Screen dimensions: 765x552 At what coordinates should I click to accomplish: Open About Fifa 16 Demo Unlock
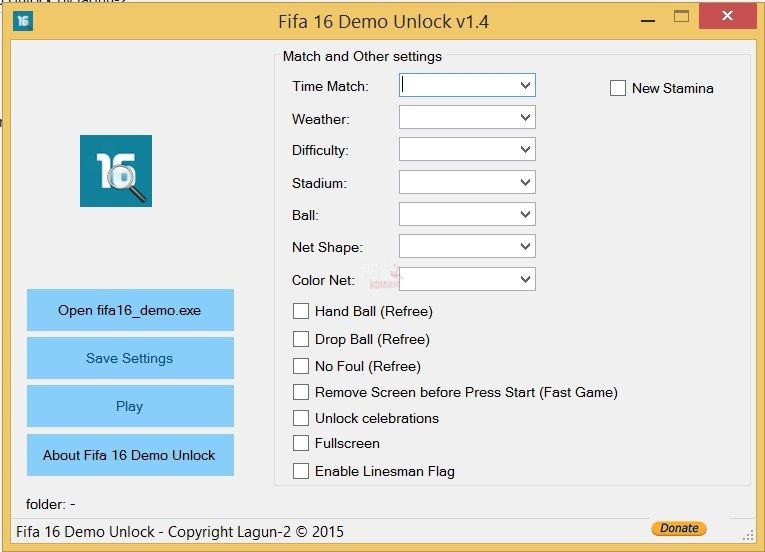(130, 454)
